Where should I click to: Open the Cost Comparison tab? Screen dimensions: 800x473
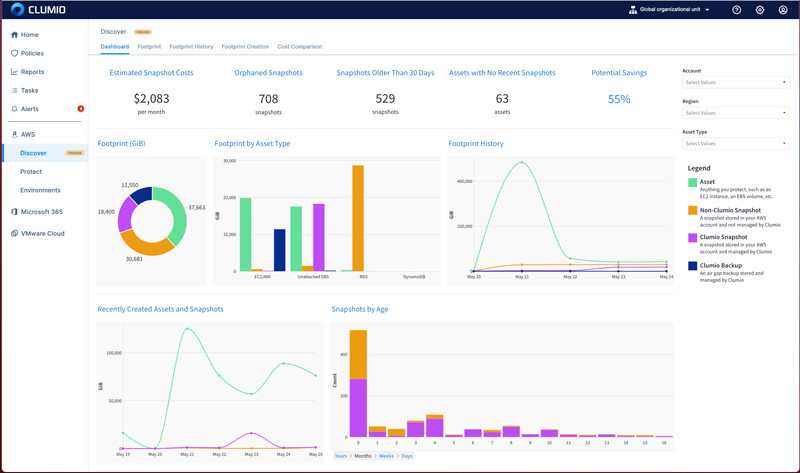coord(299,46)
